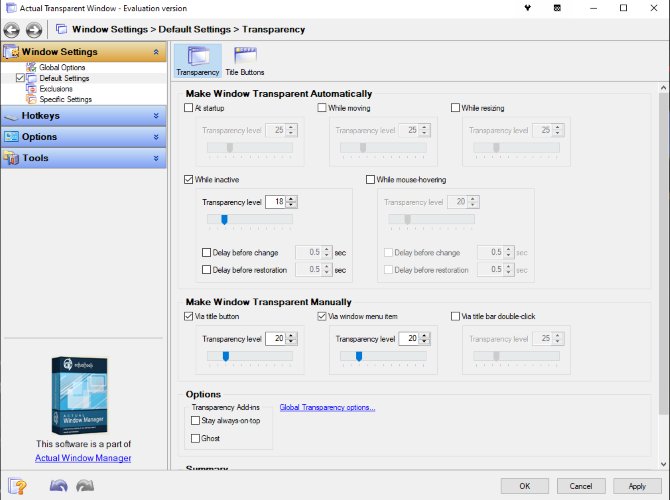670x500 pixels.
Task: Click the help icon at bottom left
Action: click(x=17, y=487)
